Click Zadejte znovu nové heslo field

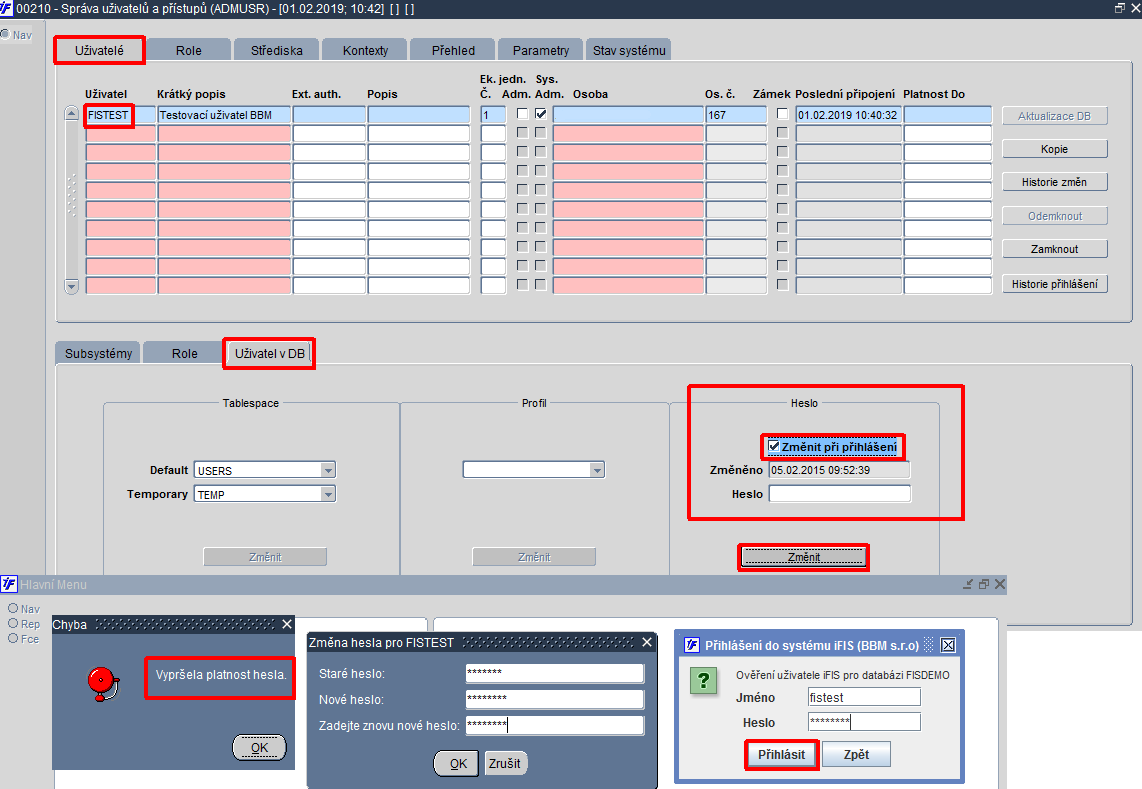click(555, 725)
